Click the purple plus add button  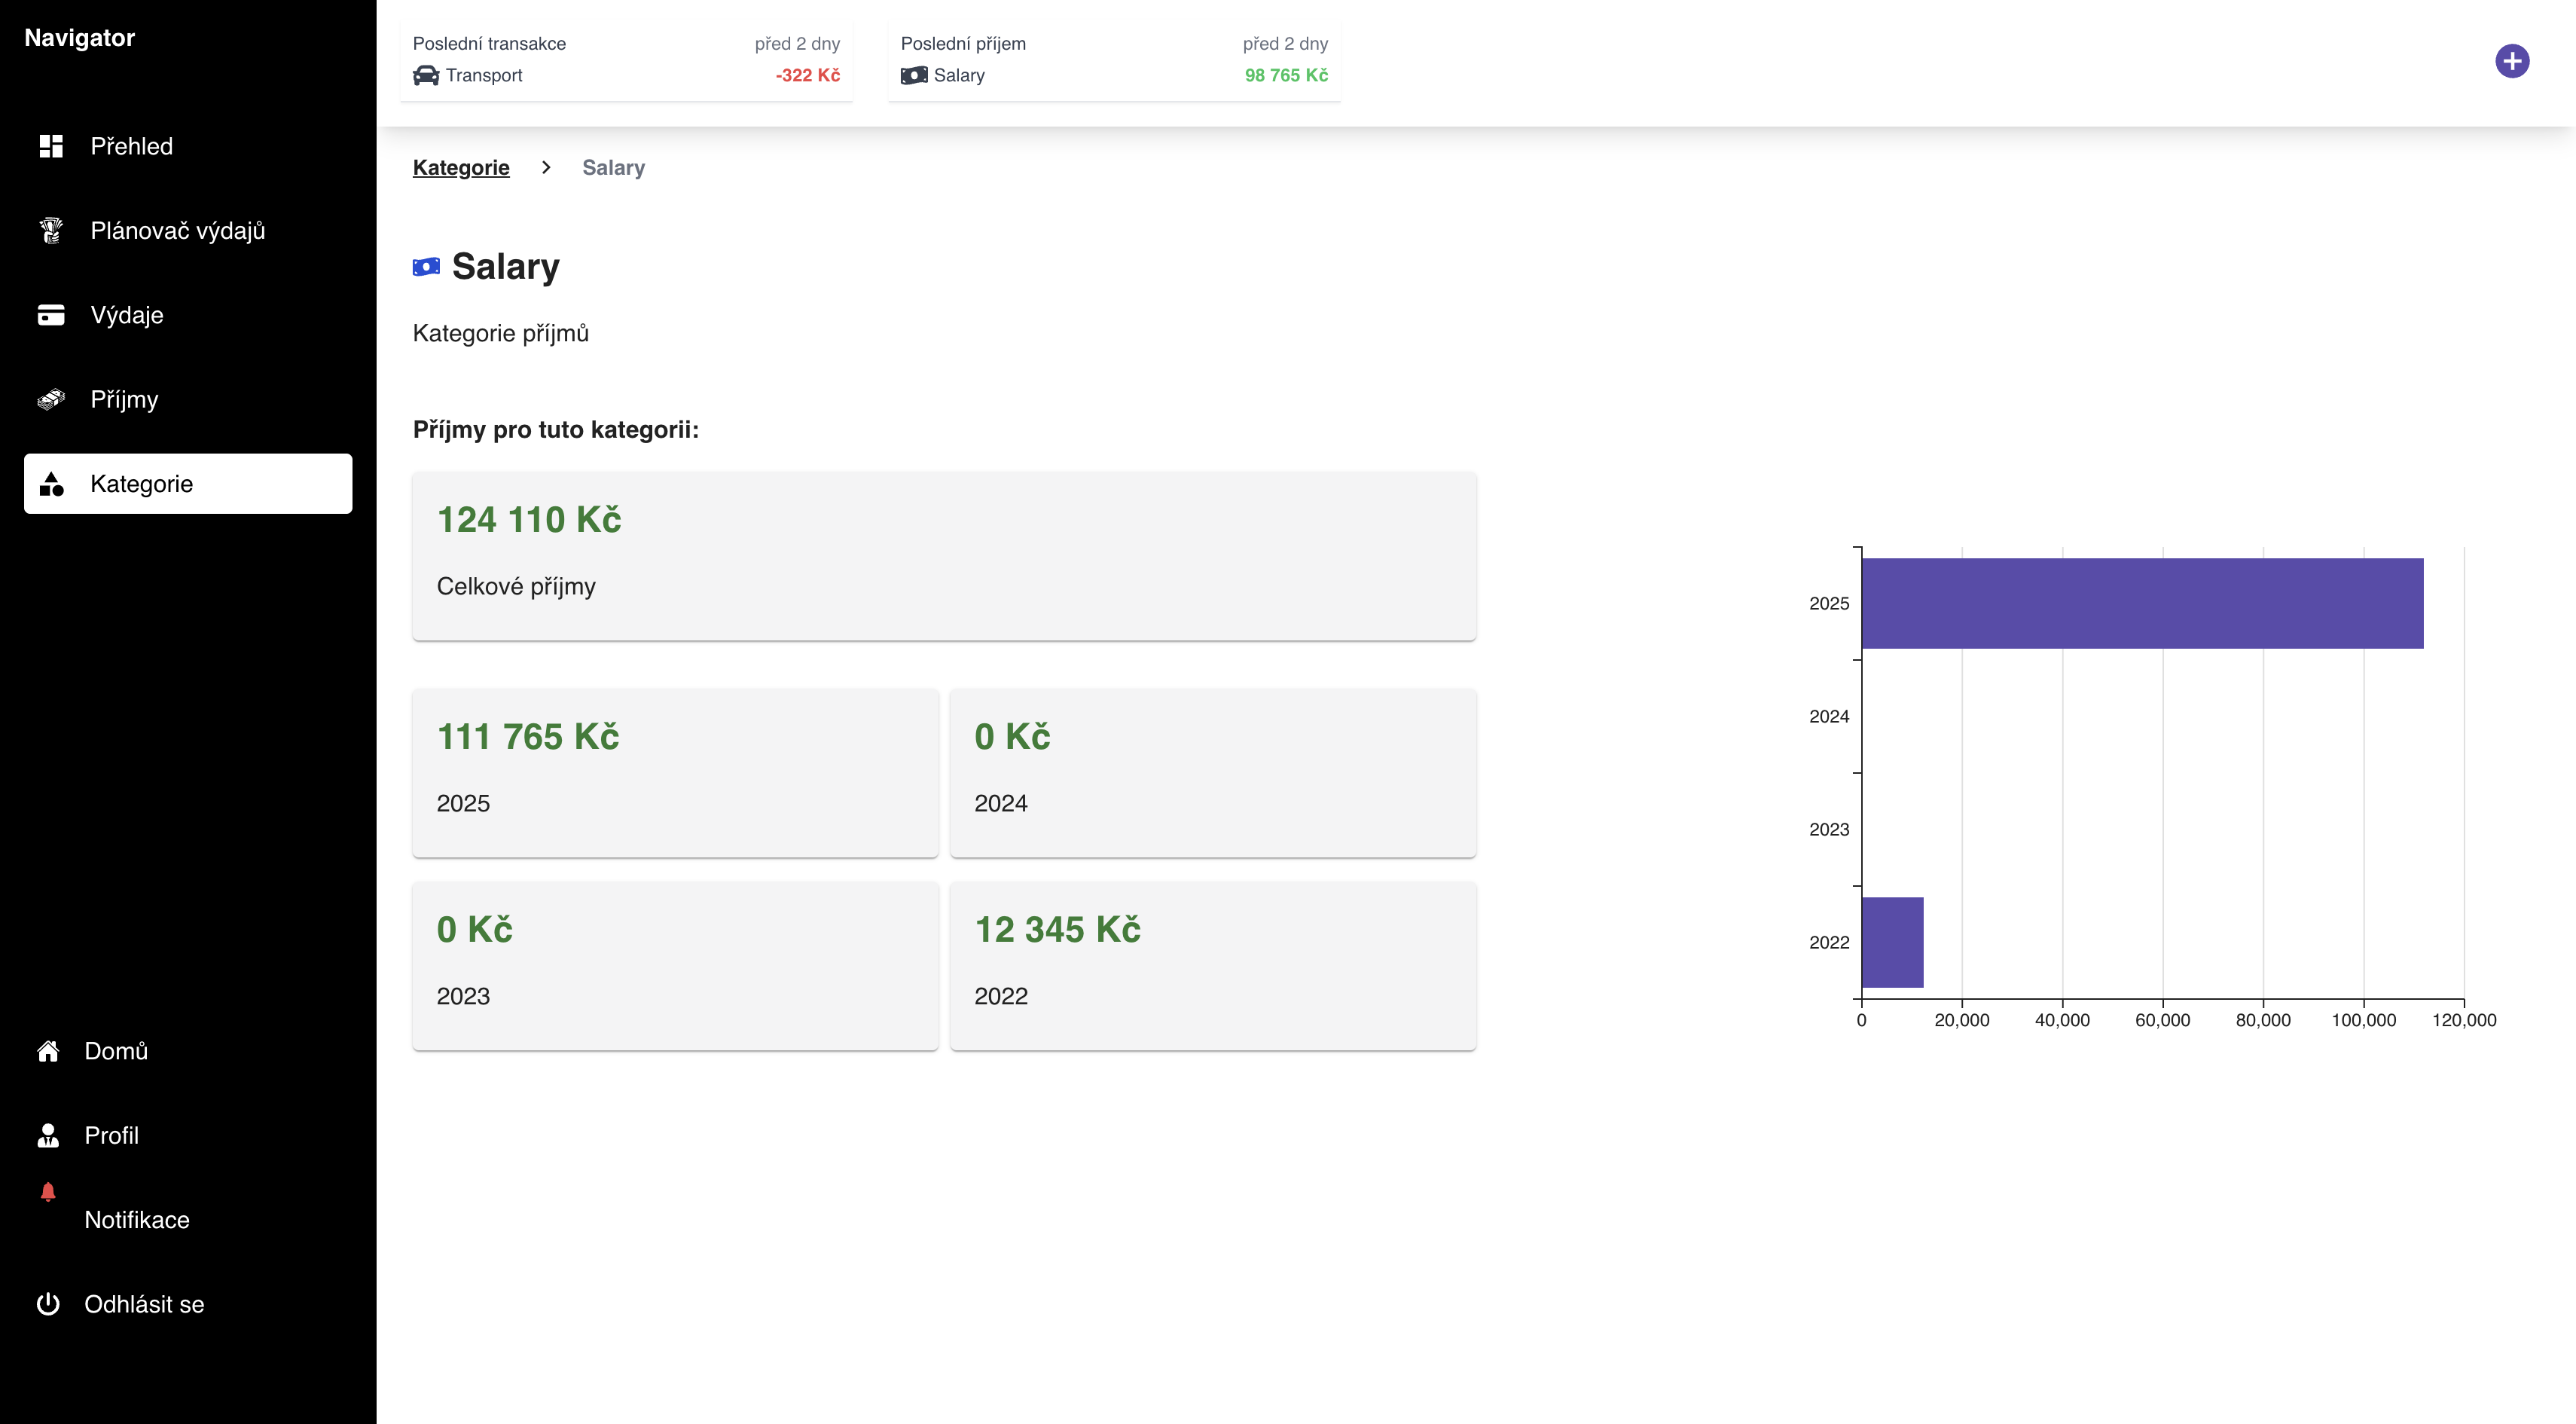click(2511, 61)
